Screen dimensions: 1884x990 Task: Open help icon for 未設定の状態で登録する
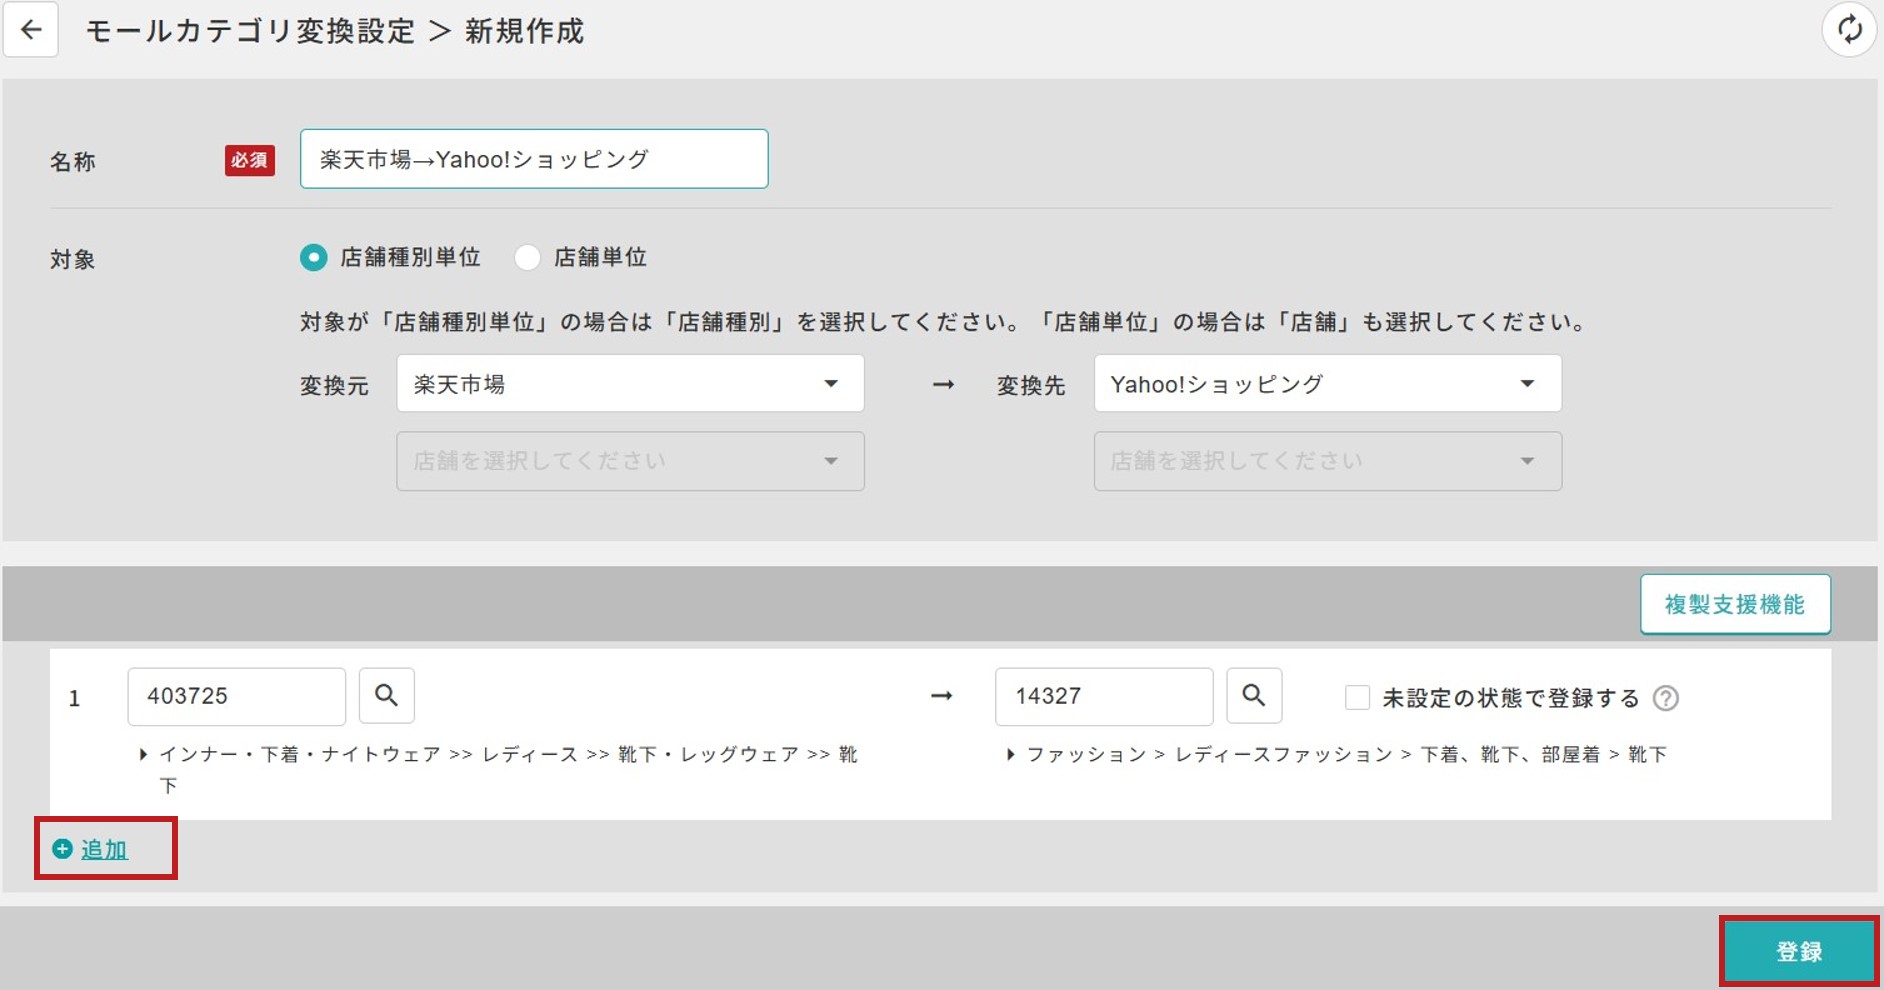pyautogui.click(x=1666, y=698)
